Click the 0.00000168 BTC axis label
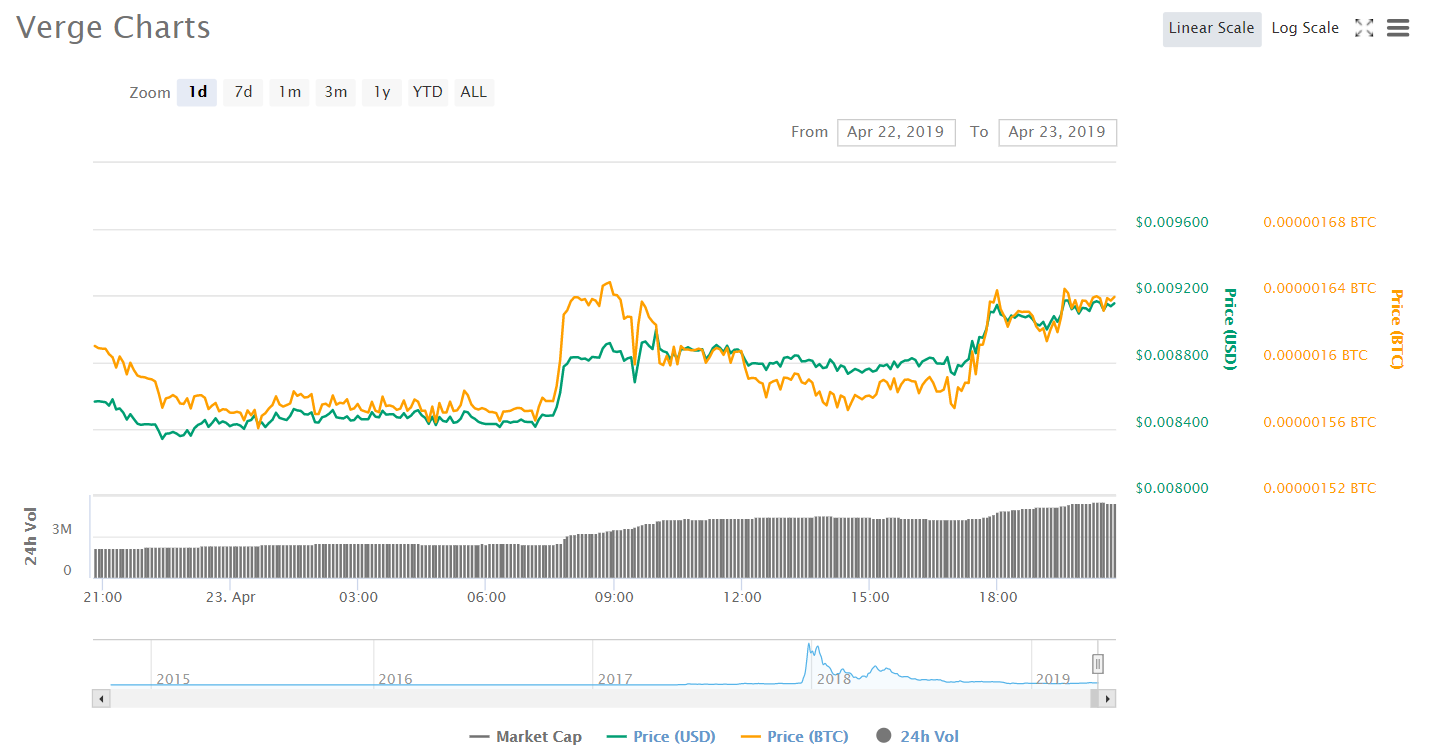This screenshot has width=1439, height=756. click(1320, 221)
